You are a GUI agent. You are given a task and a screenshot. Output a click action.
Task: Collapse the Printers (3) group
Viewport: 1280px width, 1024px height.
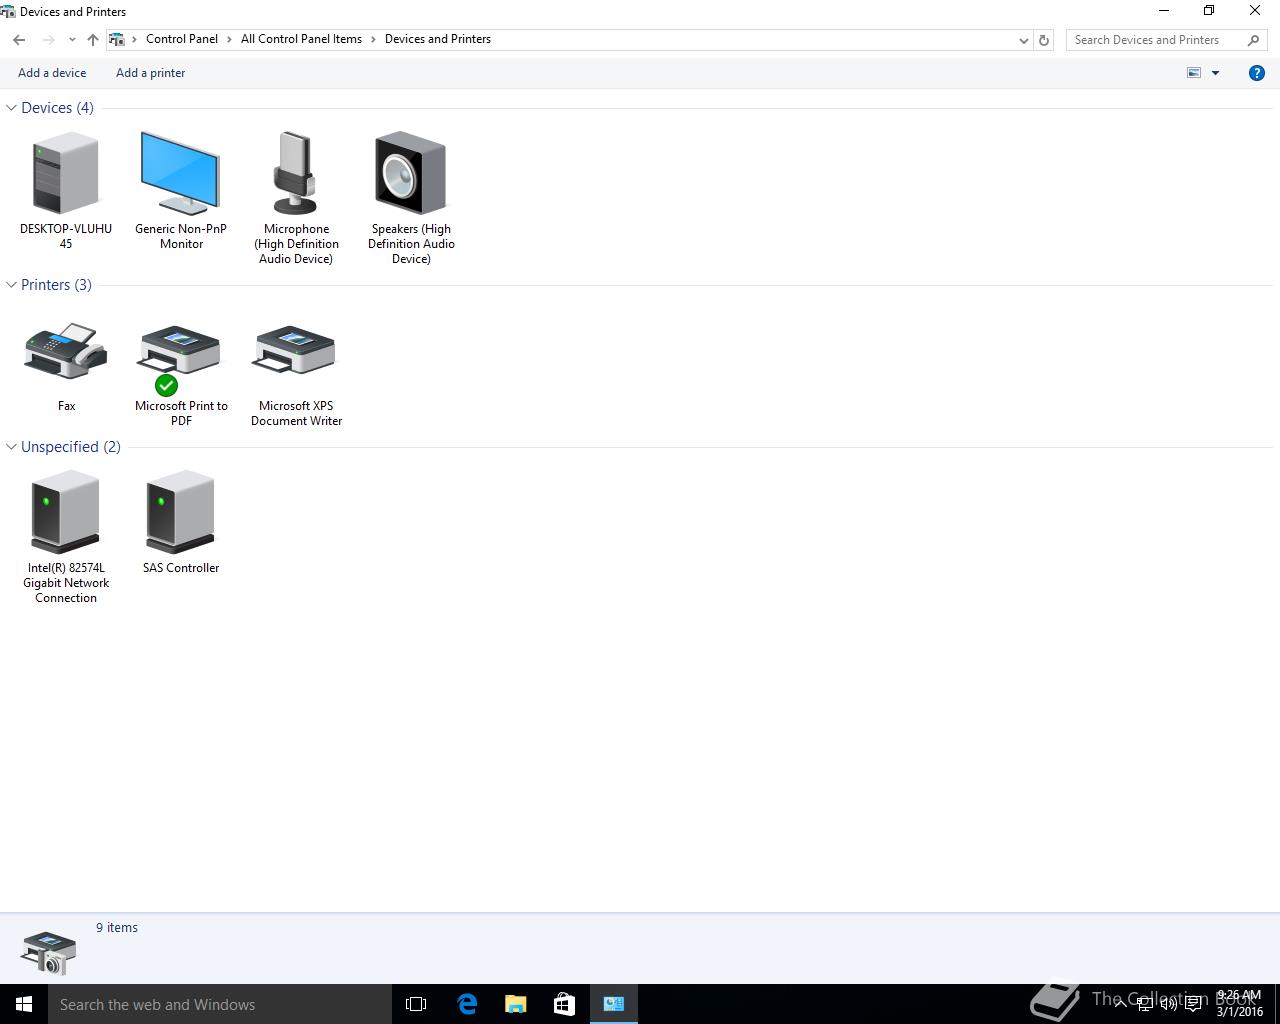(11, 284)
